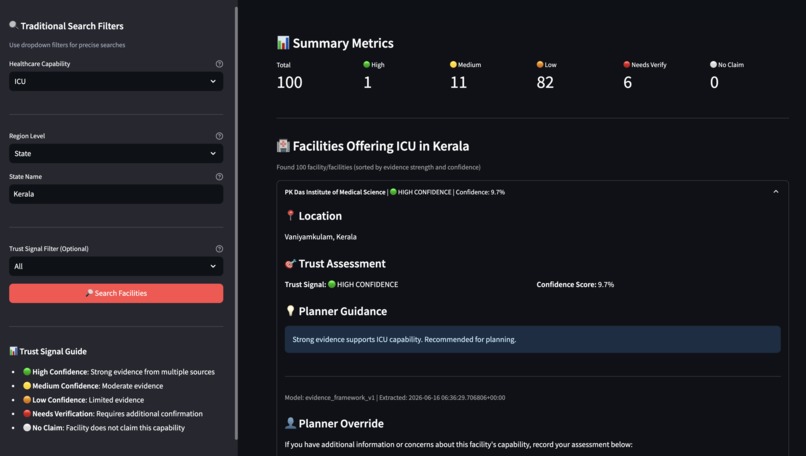Open the Region Level dropdown showing State
The width and height of the screenshot is (806, 456).
pyautogui.click(x=116, y=153)
